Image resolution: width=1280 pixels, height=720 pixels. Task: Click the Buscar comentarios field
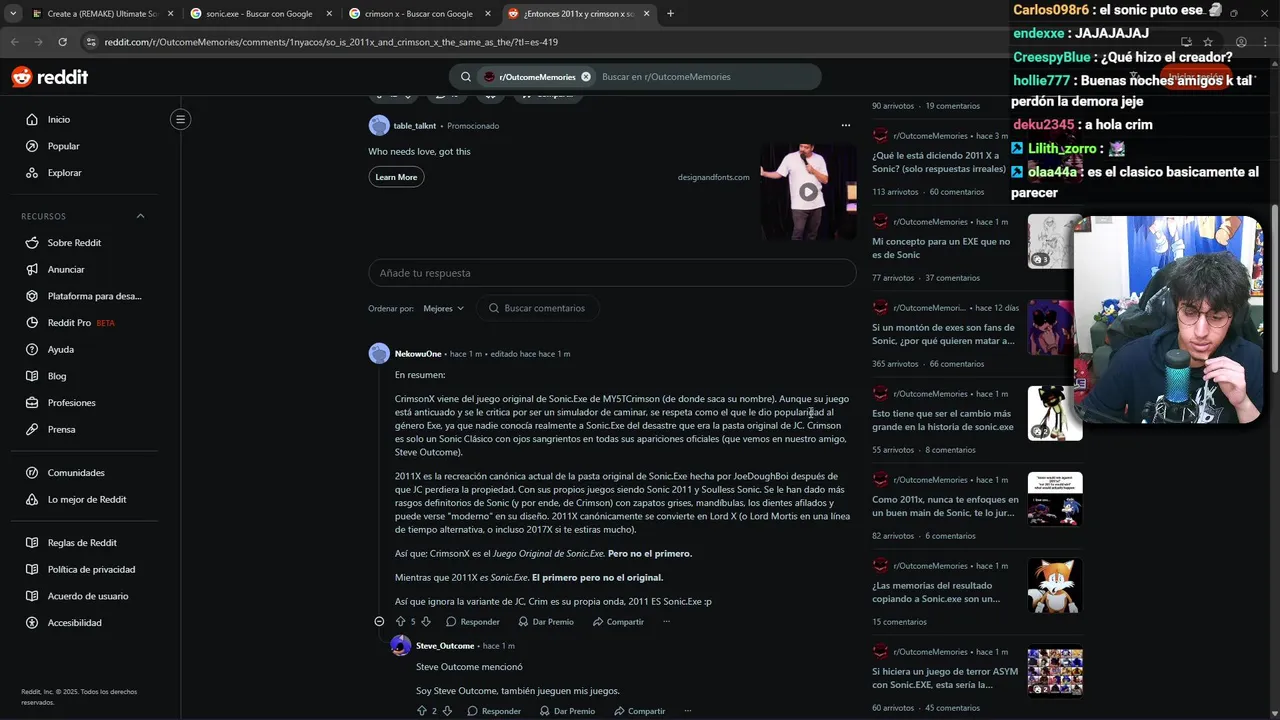(x=537, y=308)
